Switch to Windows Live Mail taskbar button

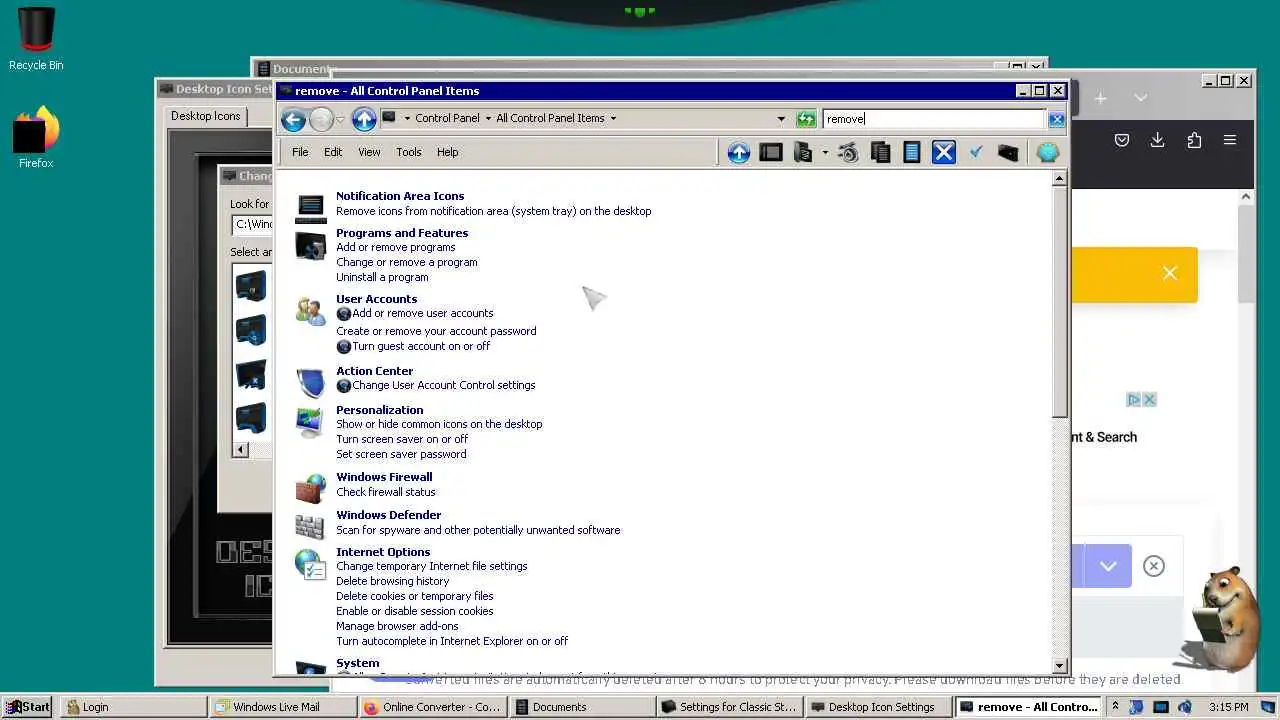283,707
